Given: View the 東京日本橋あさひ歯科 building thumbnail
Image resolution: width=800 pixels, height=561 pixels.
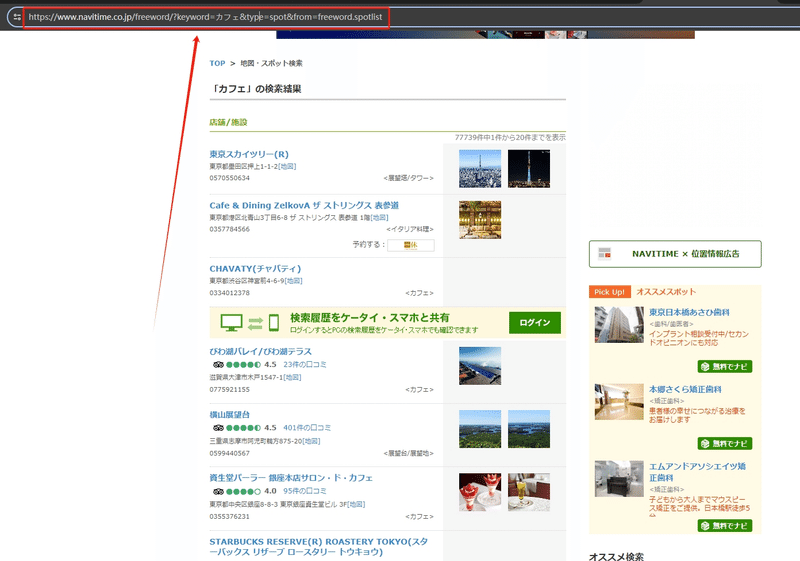Looking at the screenshot, I should click(619, 324).
